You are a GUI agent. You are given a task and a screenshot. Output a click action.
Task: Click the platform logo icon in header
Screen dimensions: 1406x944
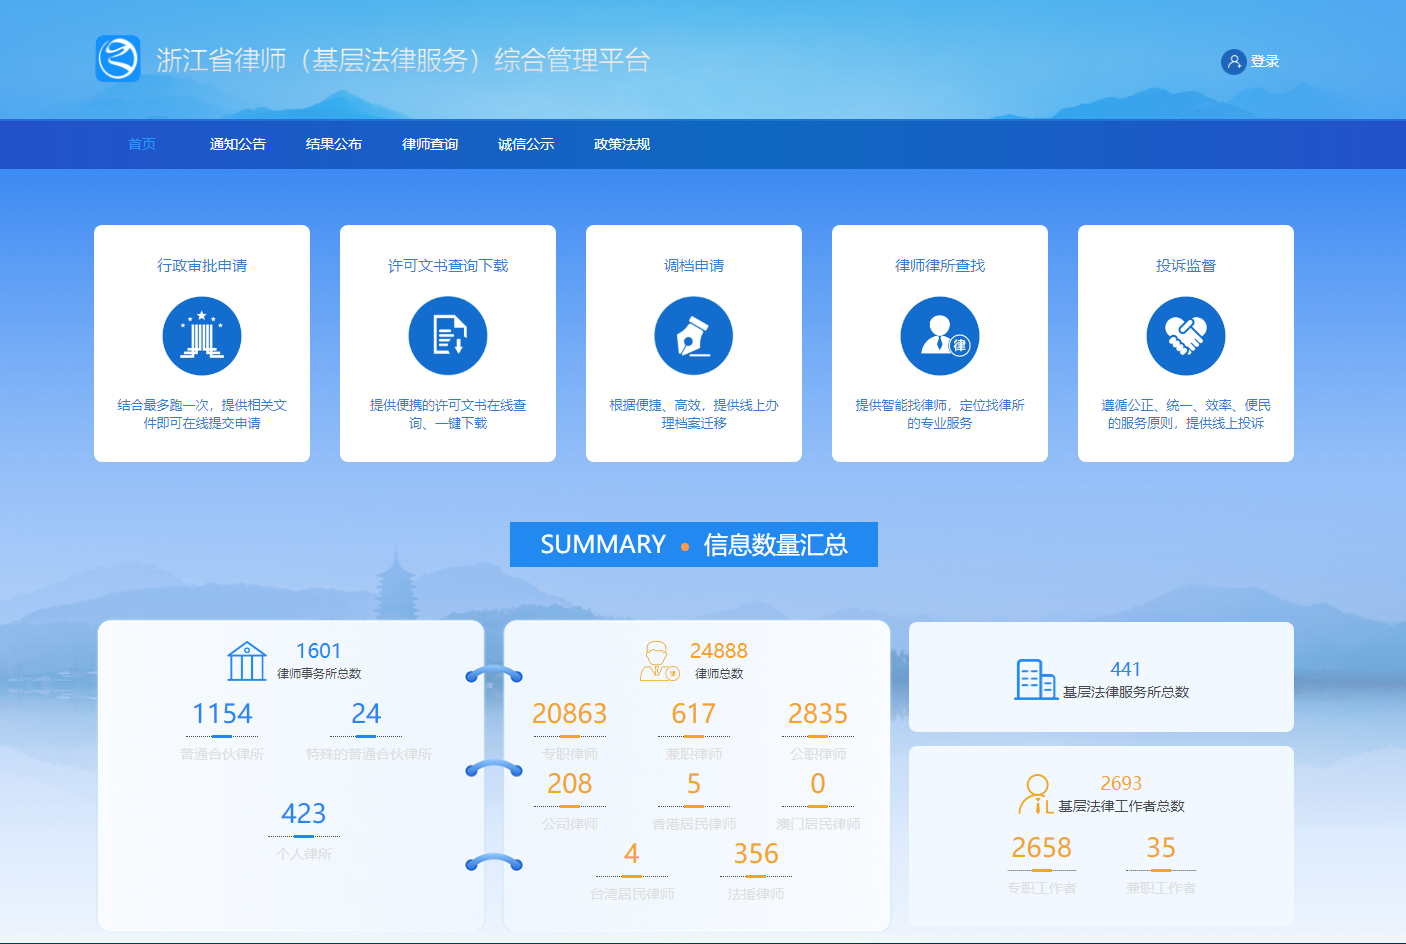pos(118,59)
